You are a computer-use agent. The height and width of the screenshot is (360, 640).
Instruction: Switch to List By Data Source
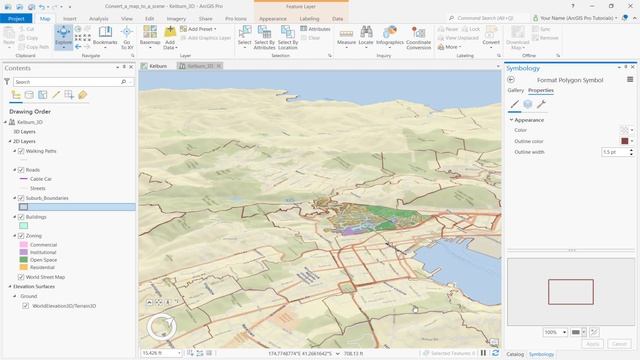point(29,95)
